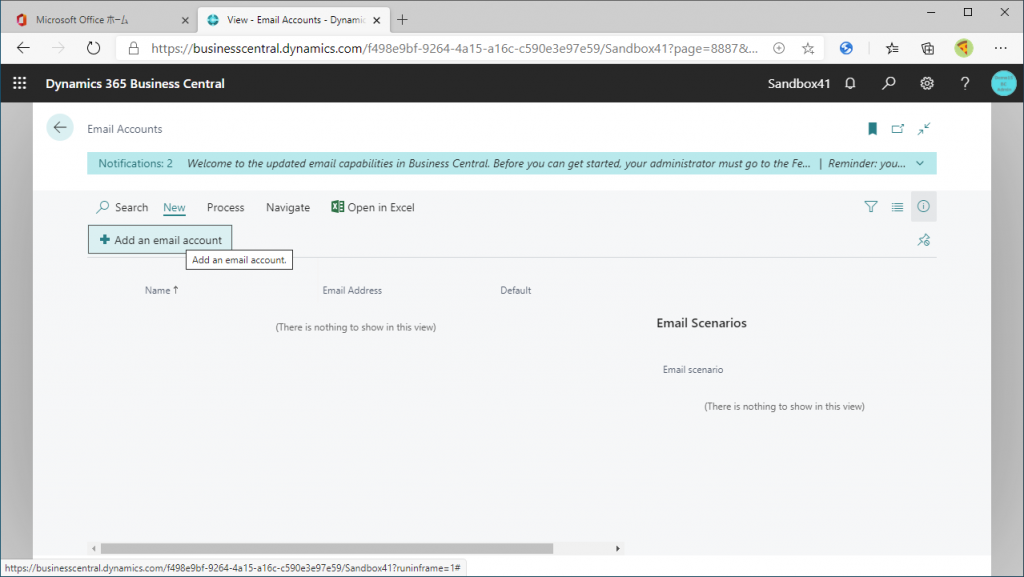Switch list layout with the view icon

[x=897, y=207]
